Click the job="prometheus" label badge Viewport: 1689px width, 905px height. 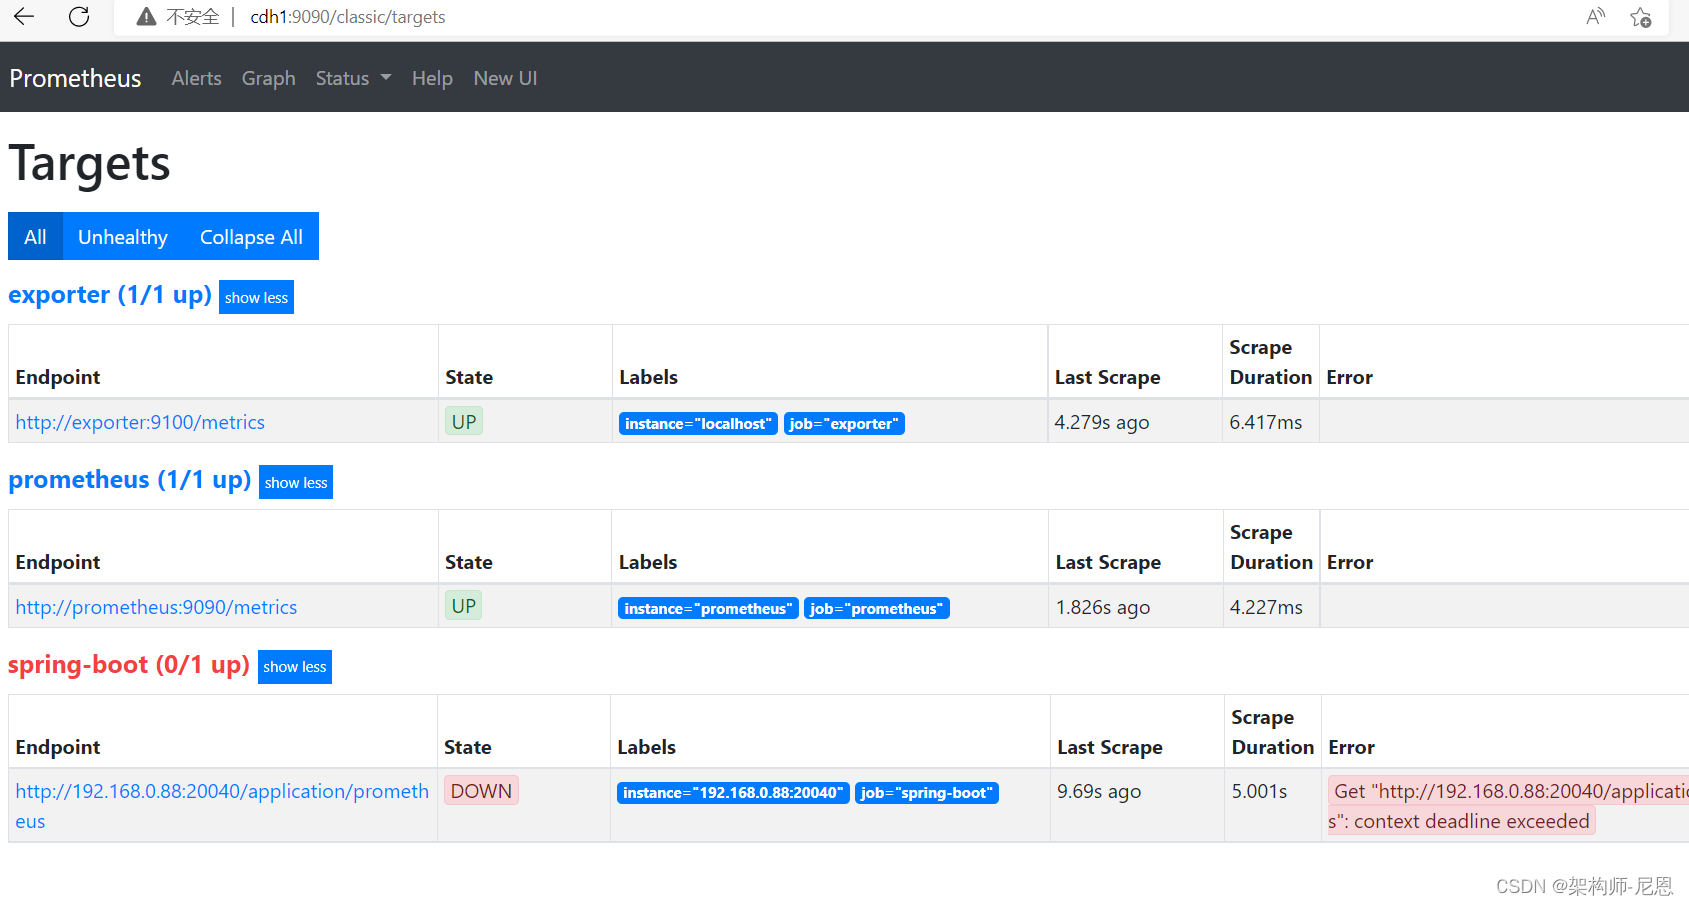[x=877, y=609]
